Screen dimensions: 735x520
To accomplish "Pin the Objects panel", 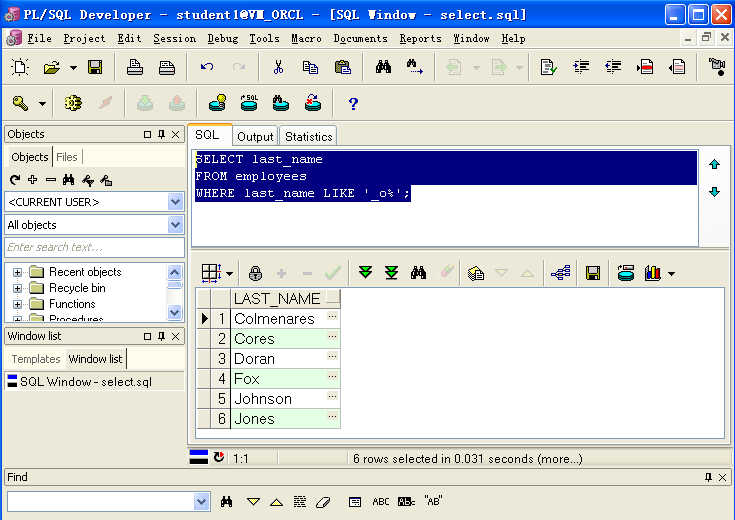I will click(162, 135).
